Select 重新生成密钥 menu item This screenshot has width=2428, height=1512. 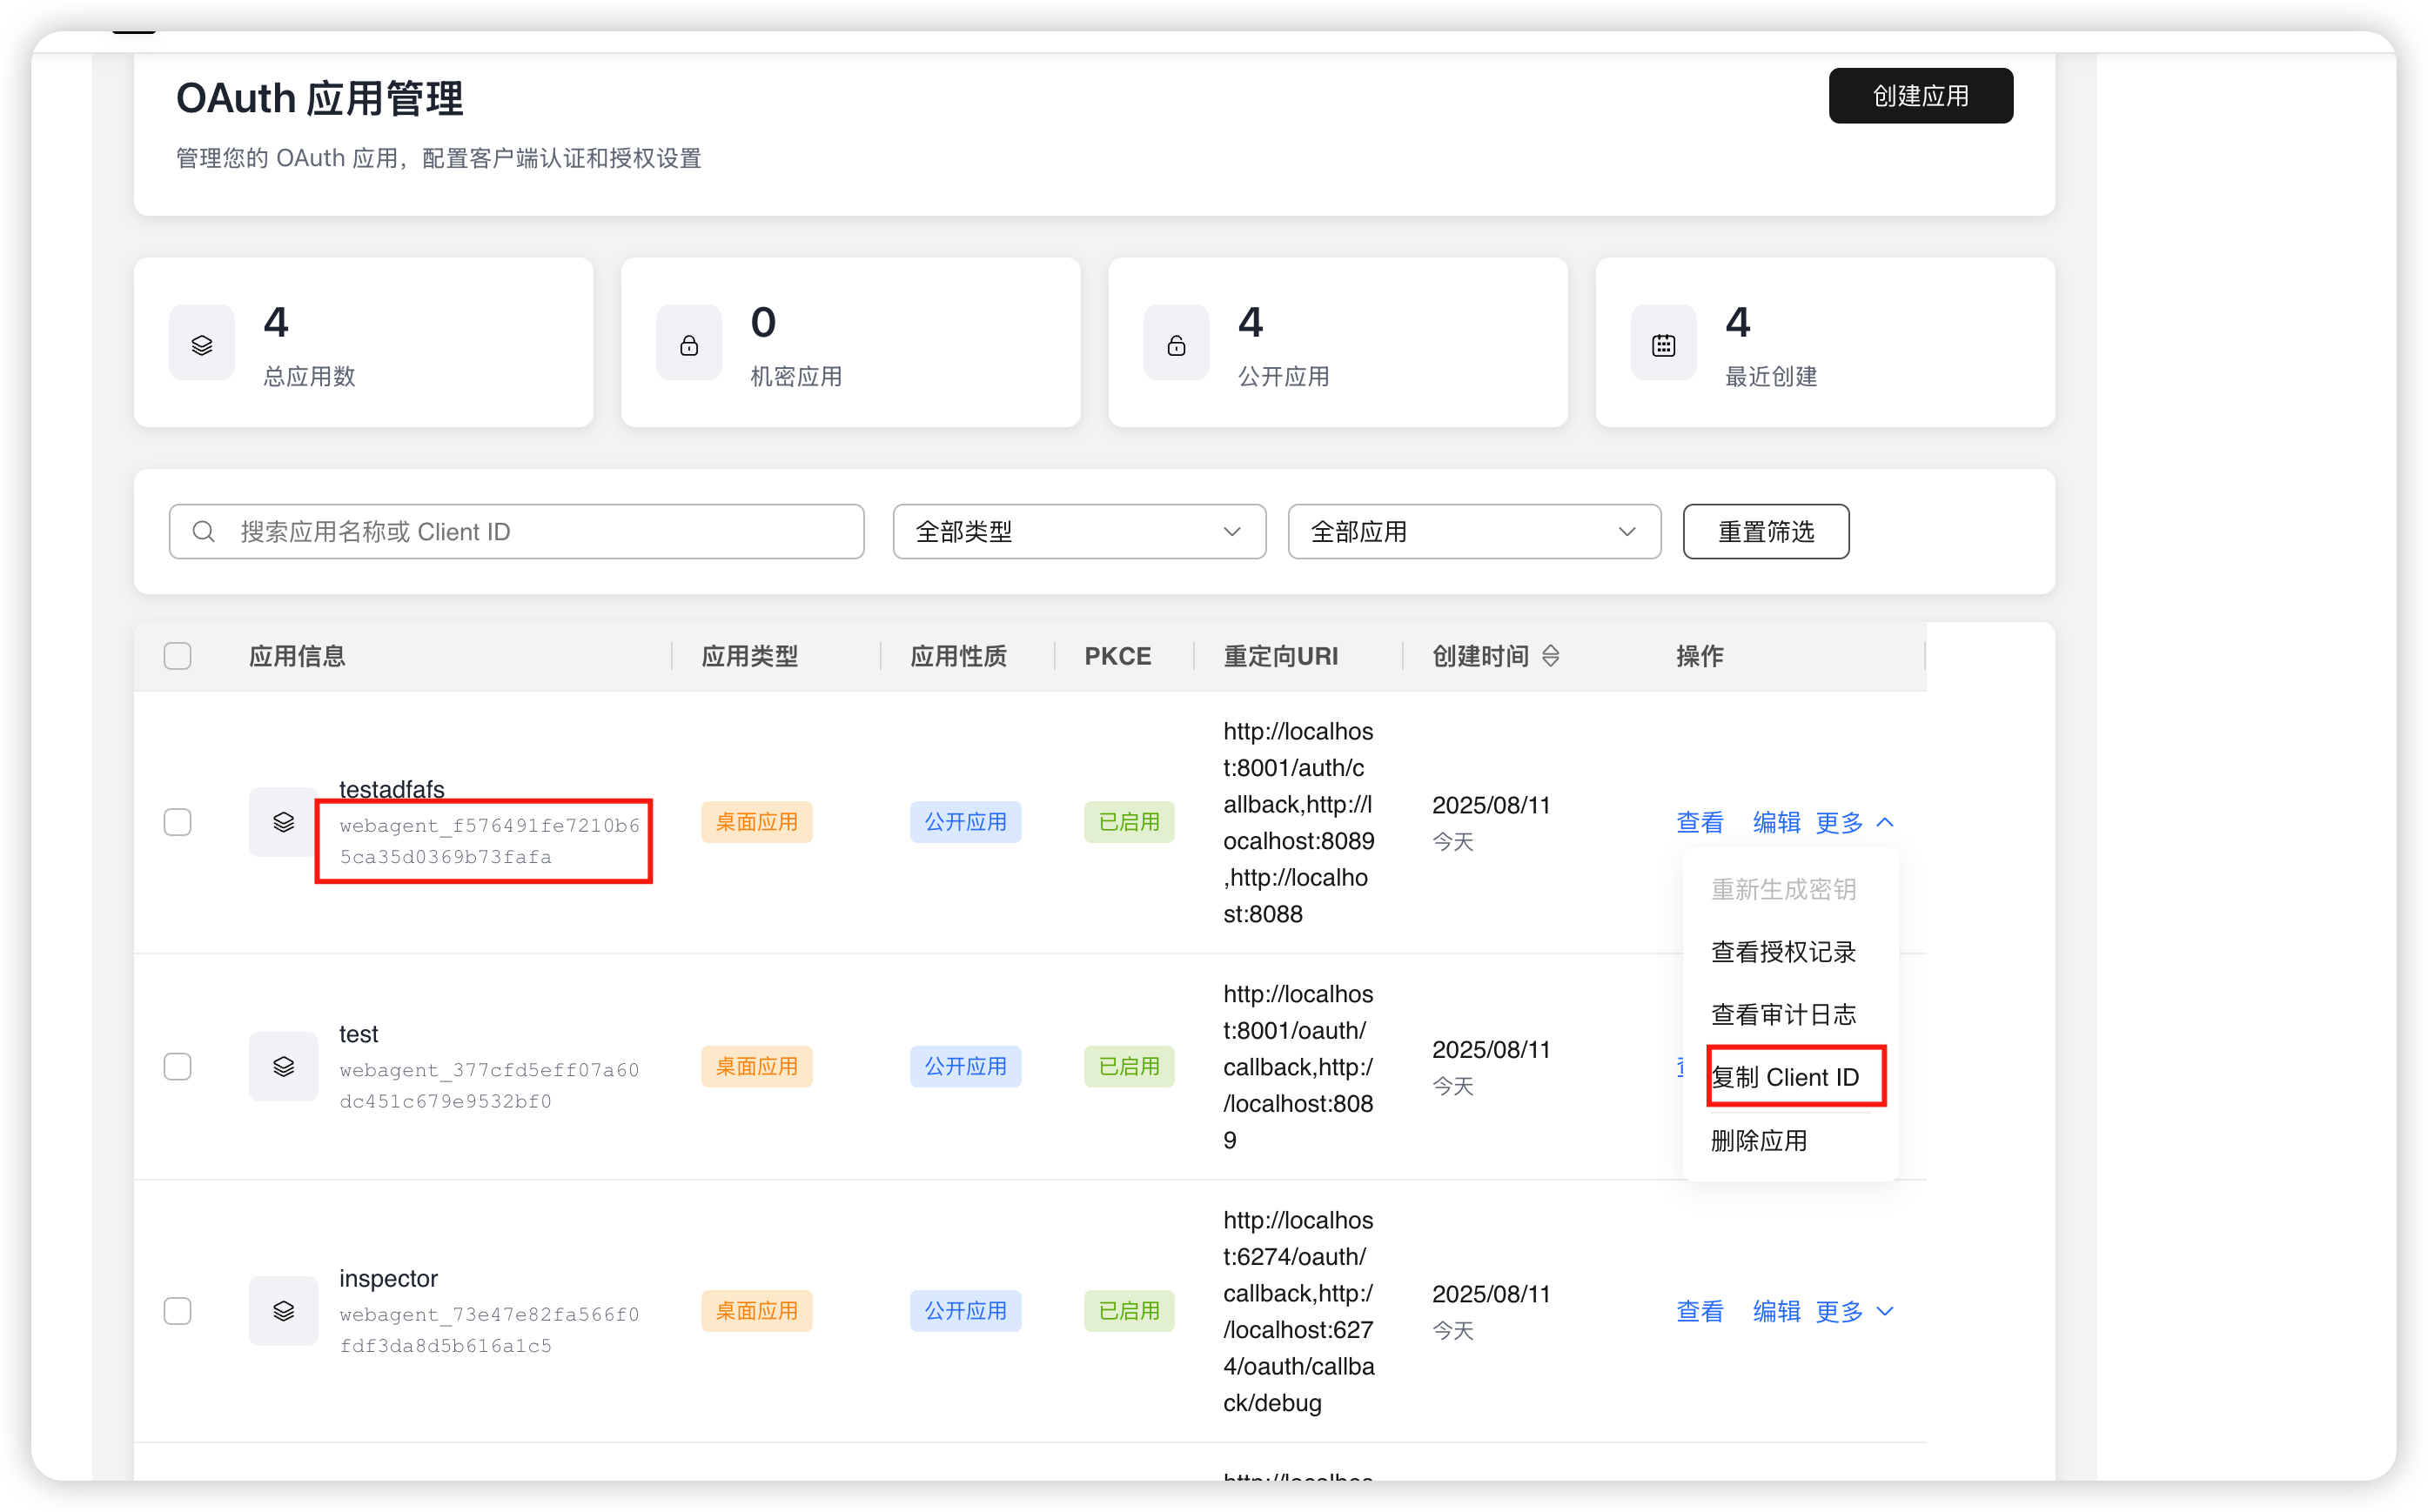pos(1783,889)
